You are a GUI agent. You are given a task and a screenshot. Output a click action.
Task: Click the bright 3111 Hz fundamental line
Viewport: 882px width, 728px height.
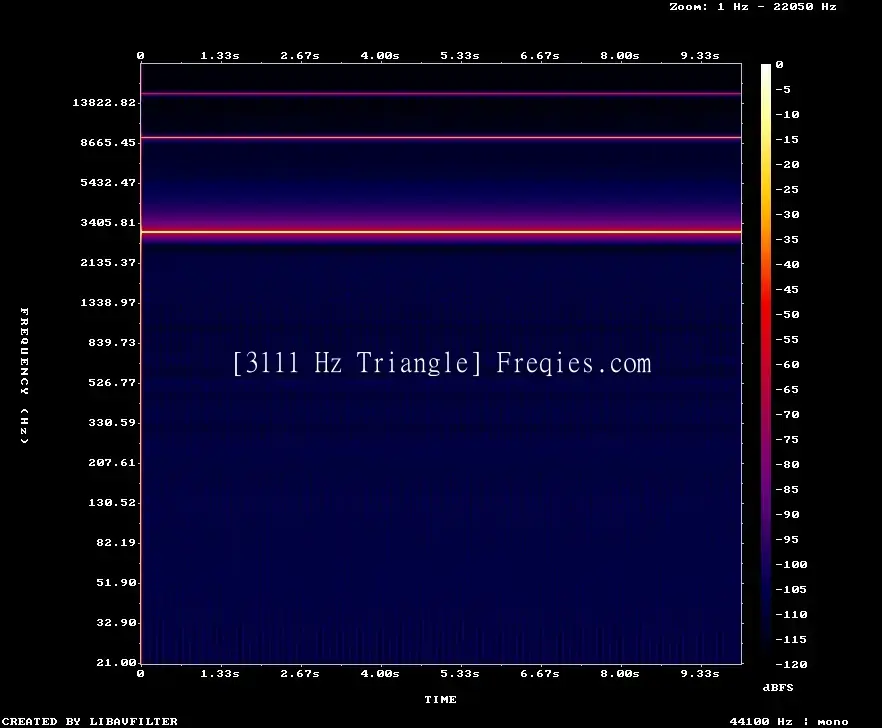tap(441, 232)
